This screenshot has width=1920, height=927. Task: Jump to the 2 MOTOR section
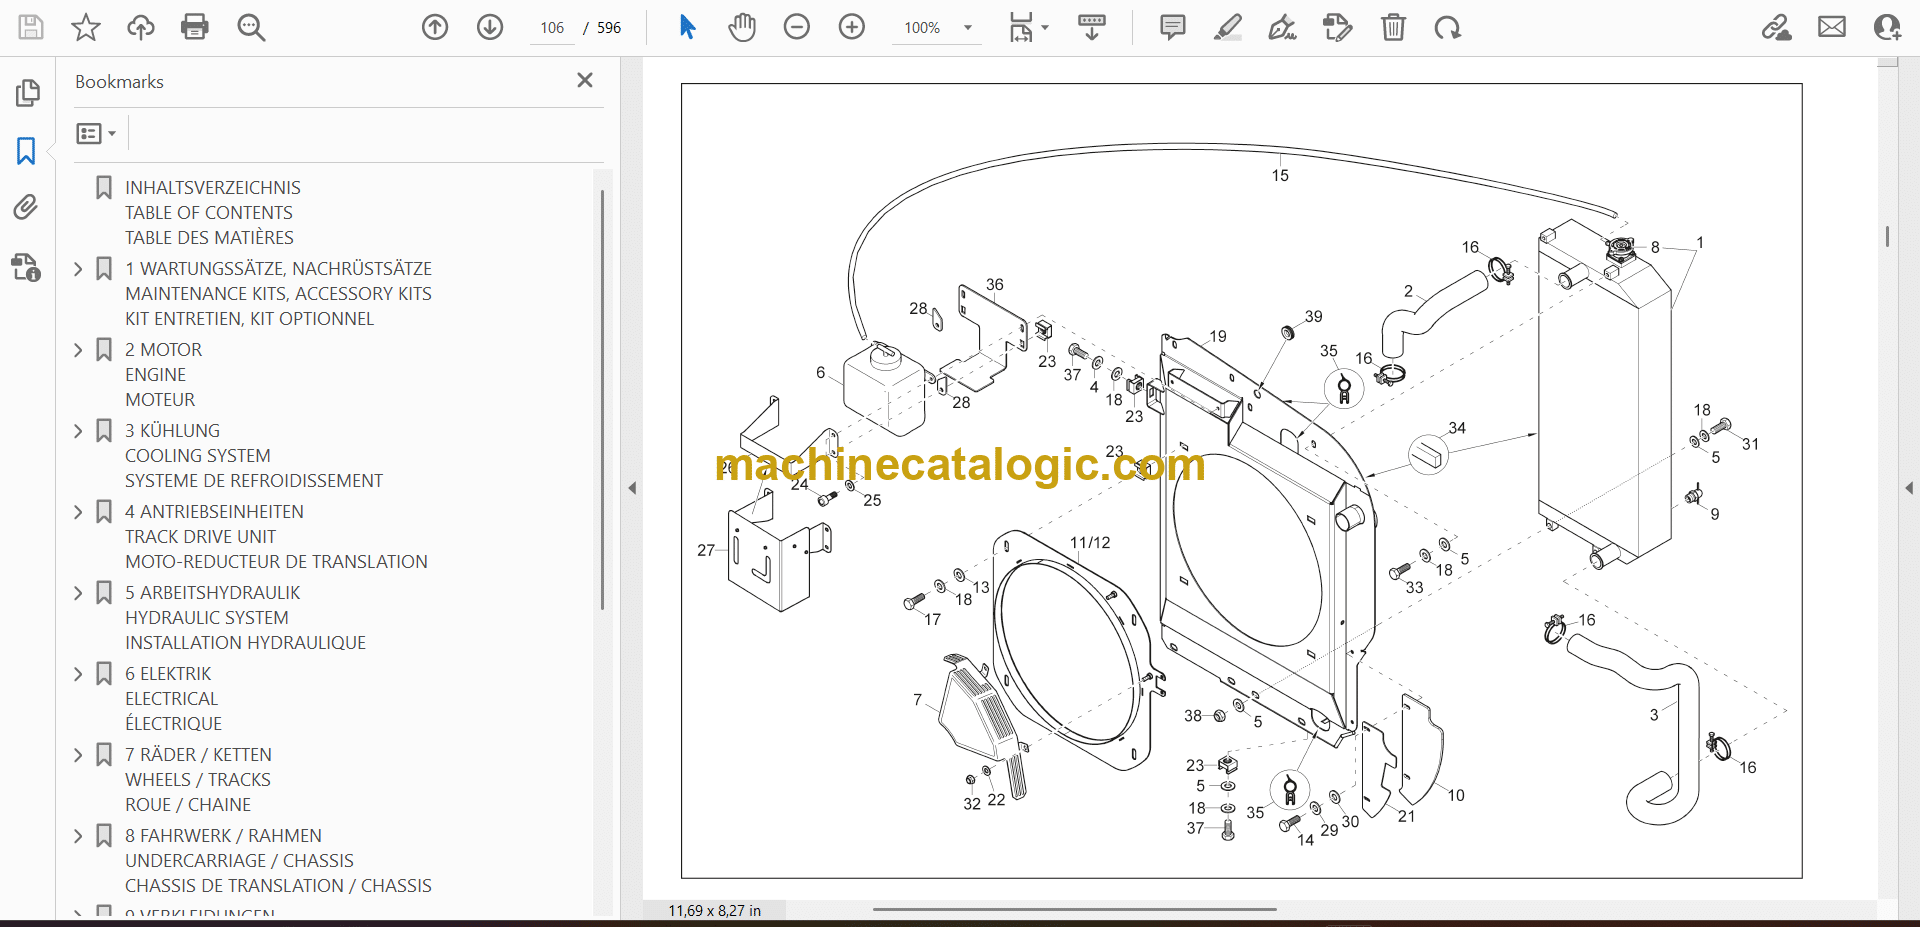(x=163, y=374)
